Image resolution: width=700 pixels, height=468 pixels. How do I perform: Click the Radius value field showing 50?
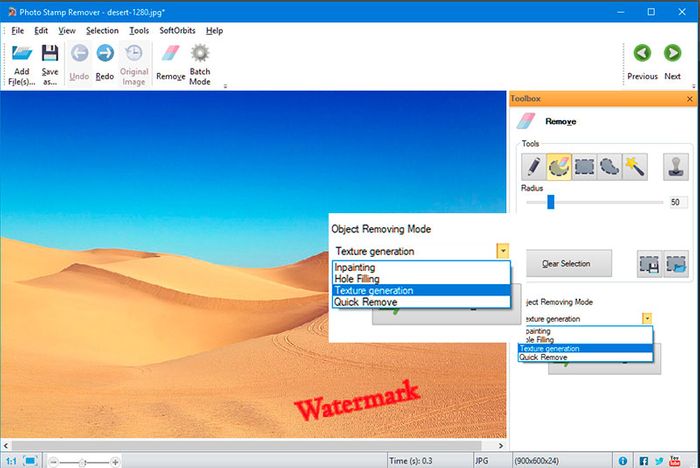pos(678,202)
